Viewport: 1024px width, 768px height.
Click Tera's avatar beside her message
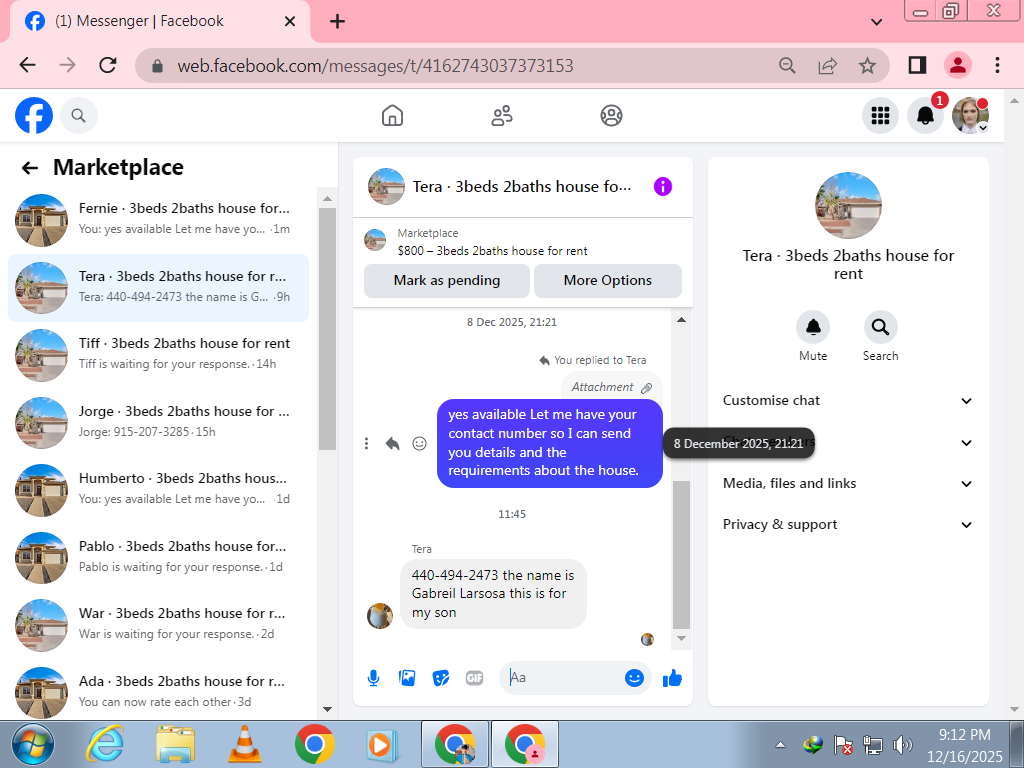(379, 616)
